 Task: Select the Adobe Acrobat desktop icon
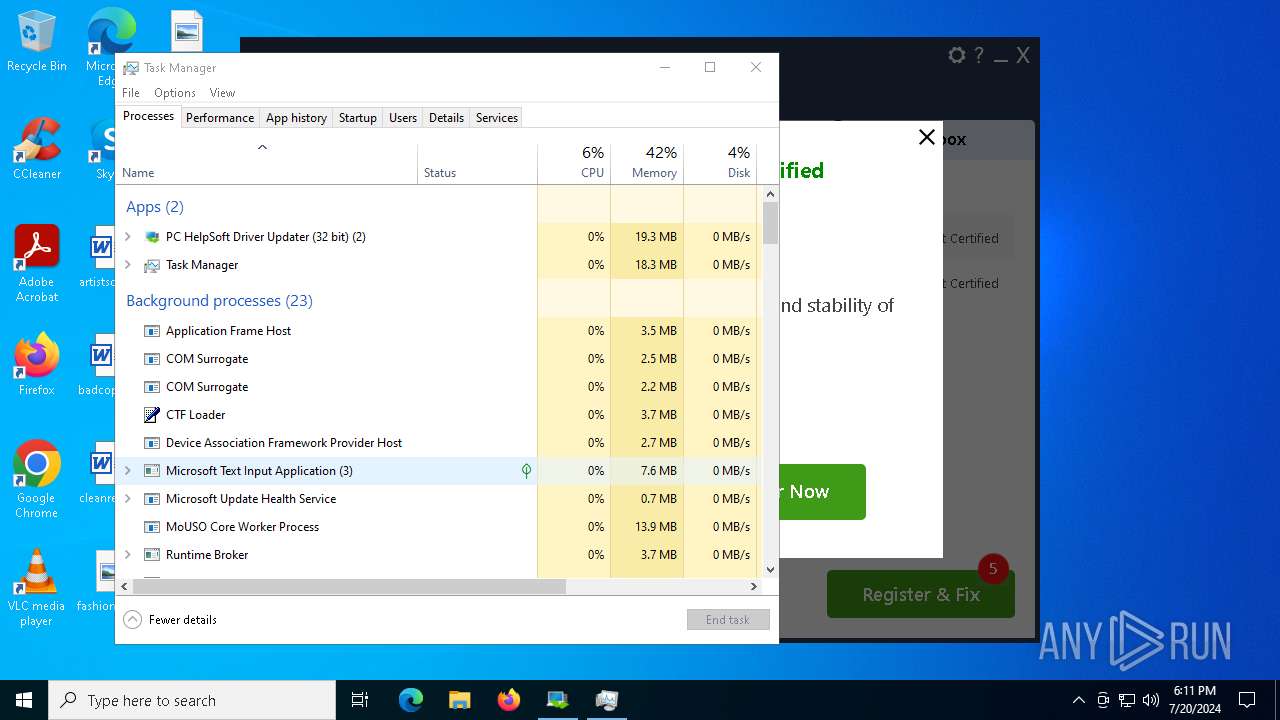[37, 264]
